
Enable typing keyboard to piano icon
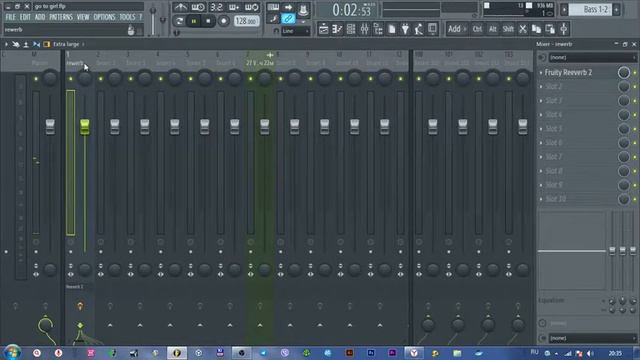(273, 7)
